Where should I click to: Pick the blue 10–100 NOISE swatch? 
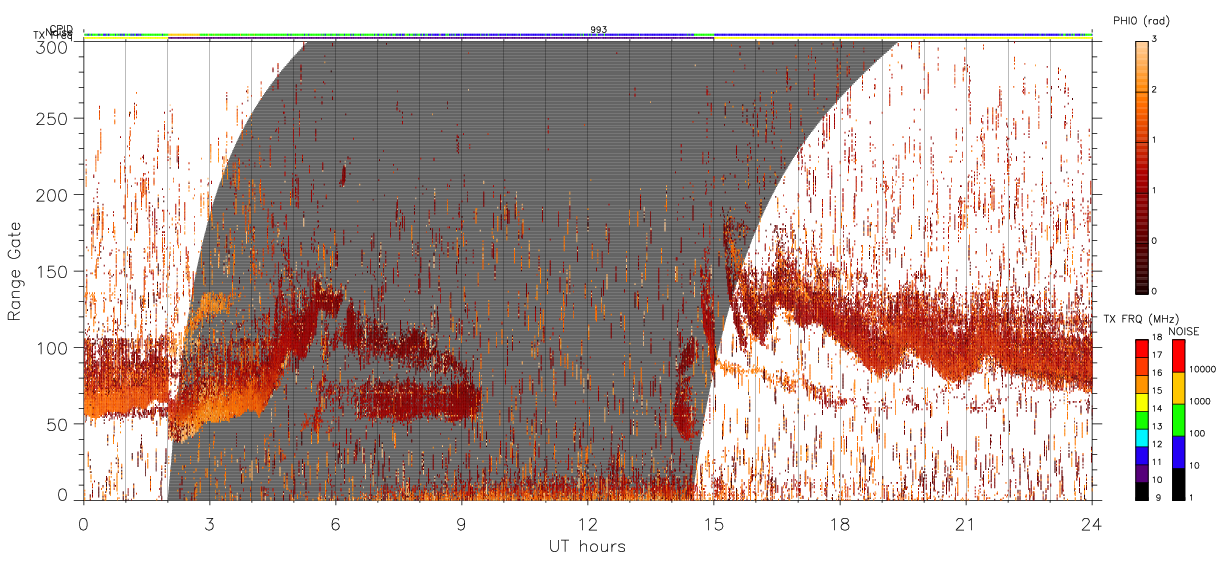[1180, 452]
